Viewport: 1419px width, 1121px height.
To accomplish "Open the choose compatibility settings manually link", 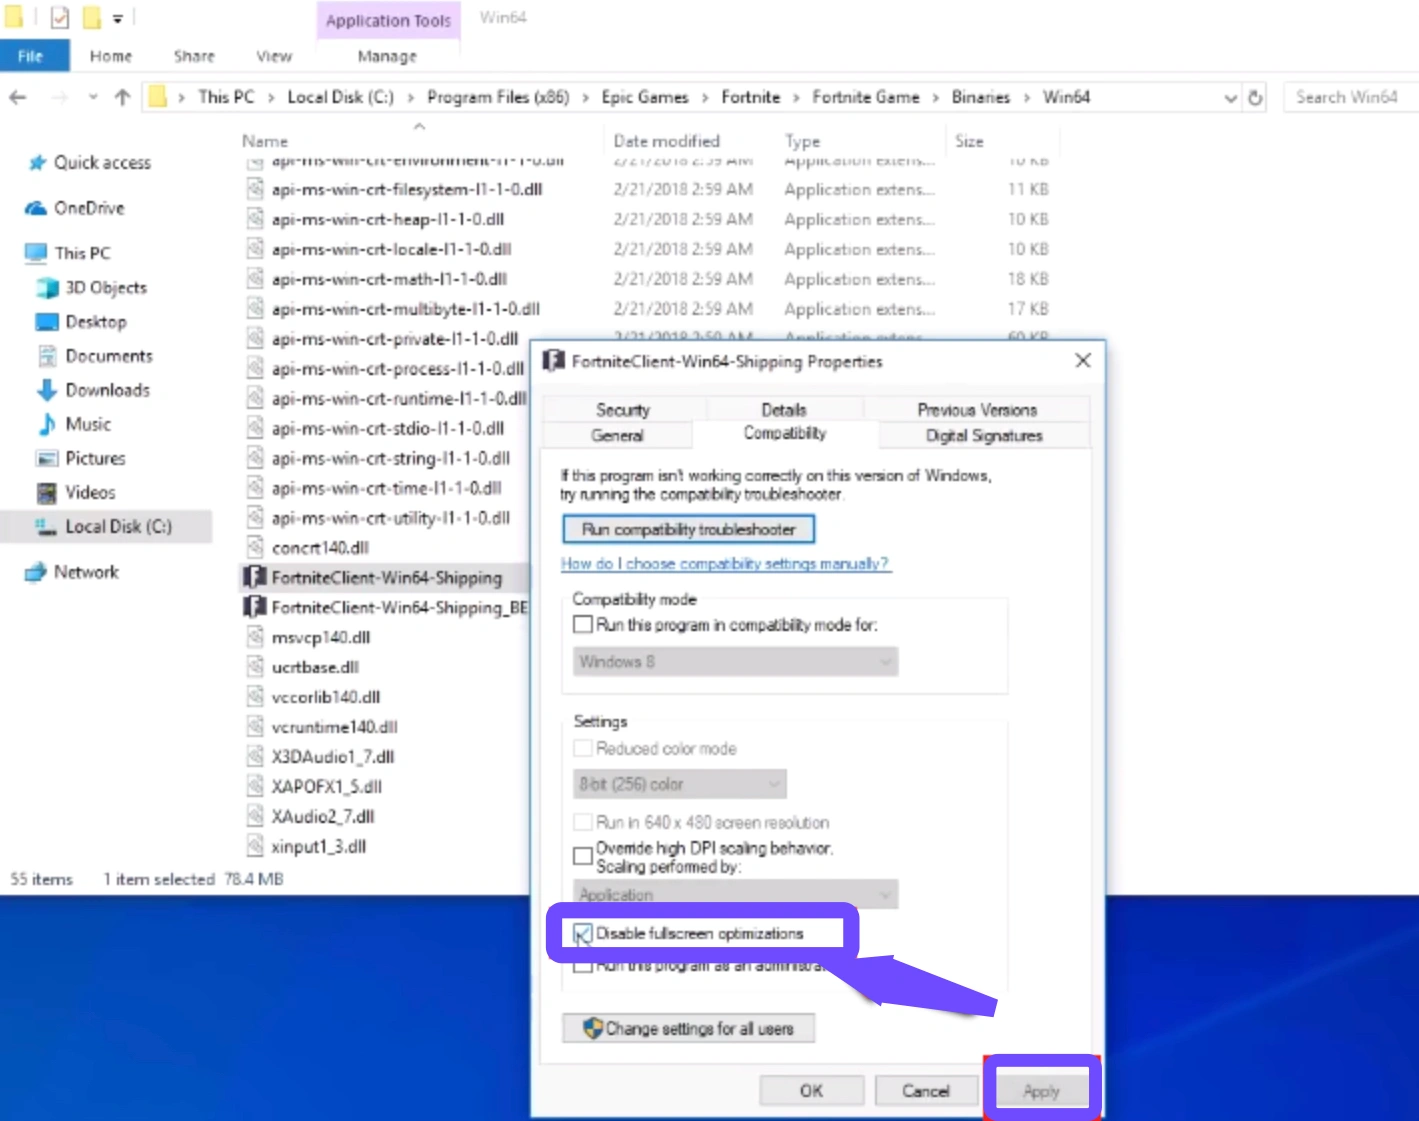I will click(725, 564).
